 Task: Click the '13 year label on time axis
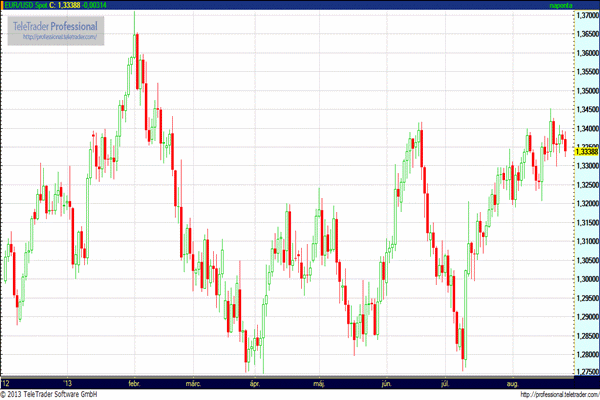pyautogui.click(x=68, y=383)
